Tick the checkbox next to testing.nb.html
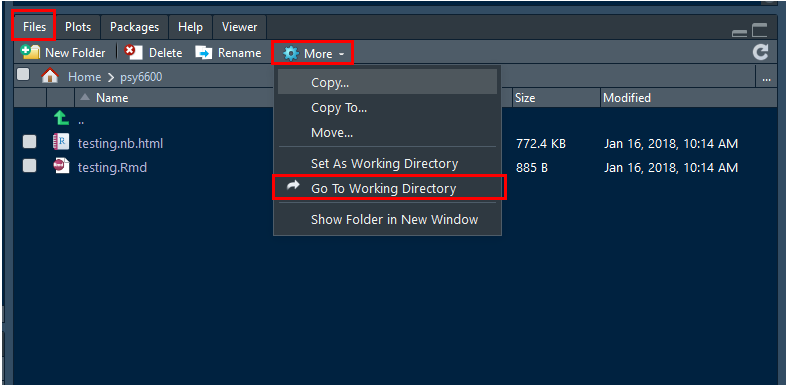The width and height of the screenshot is (786, 385). pyautogui.click(x=30, y=142)
